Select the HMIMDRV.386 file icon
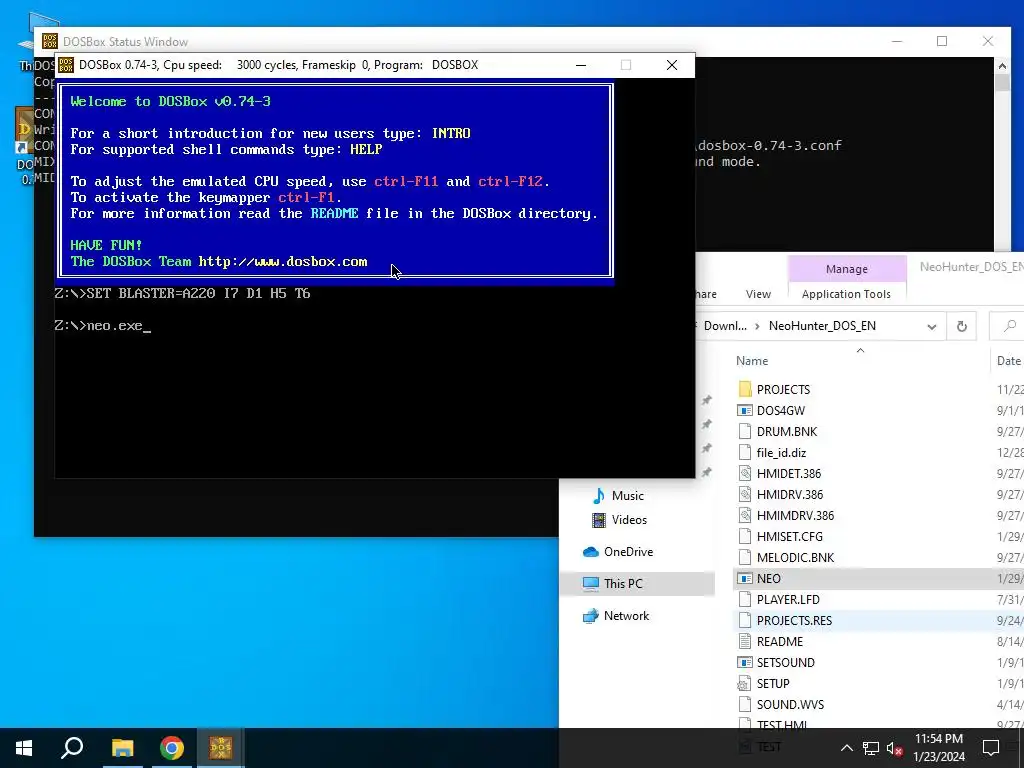 pos(744,515)
